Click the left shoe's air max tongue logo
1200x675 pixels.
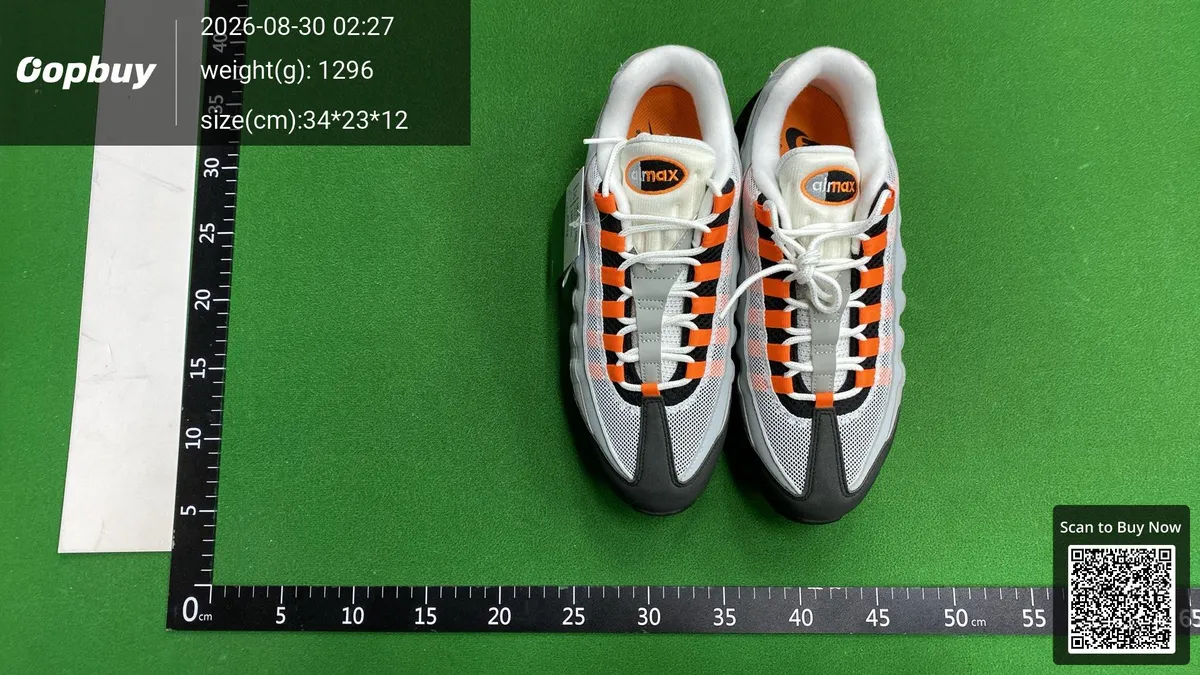click(x=656, y=175)
